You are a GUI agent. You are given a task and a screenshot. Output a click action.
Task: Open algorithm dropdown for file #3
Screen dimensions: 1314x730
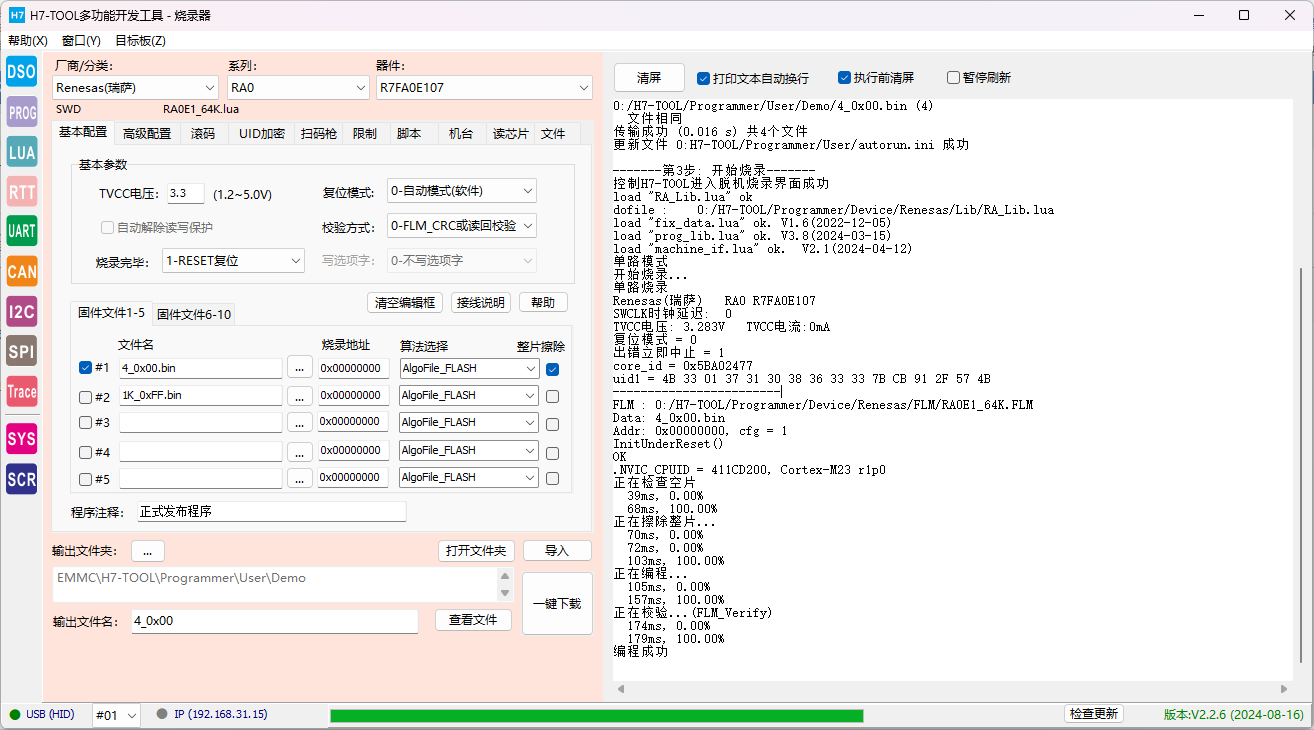[x=468, y=423]
